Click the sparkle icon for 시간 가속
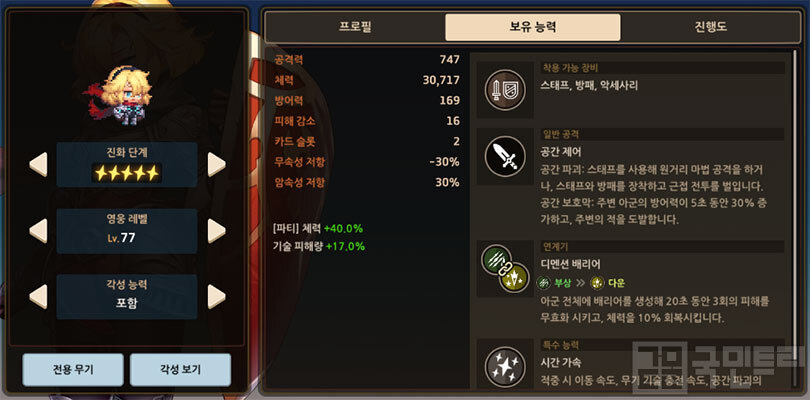This screenshot has height=400, width=810. coord(505,366)
